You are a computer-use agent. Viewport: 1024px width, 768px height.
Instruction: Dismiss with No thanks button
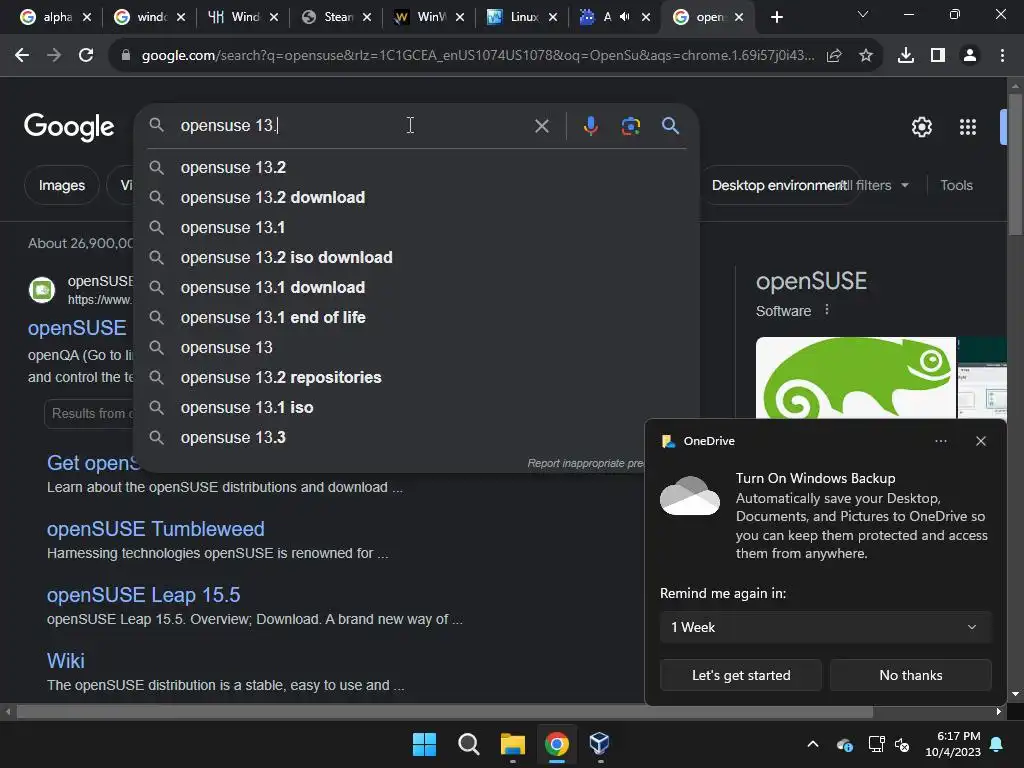[910, 675]
